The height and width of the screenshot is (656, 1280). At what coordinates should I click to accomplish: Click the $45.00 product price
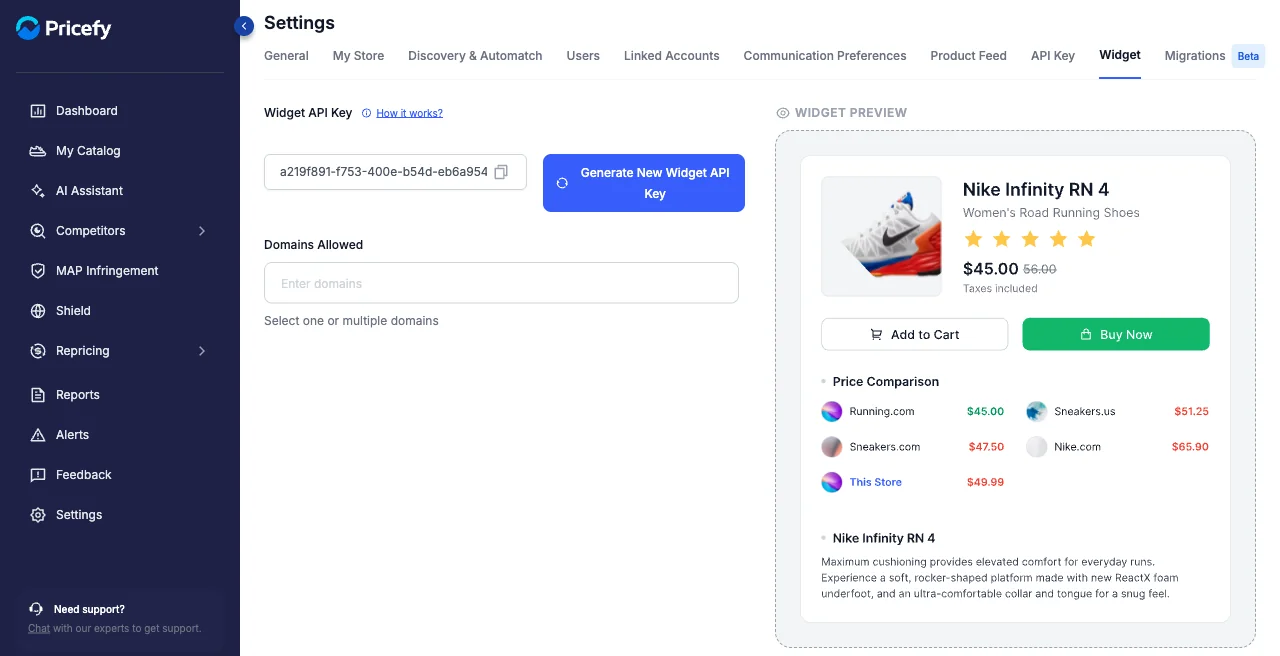coord(990,268)
